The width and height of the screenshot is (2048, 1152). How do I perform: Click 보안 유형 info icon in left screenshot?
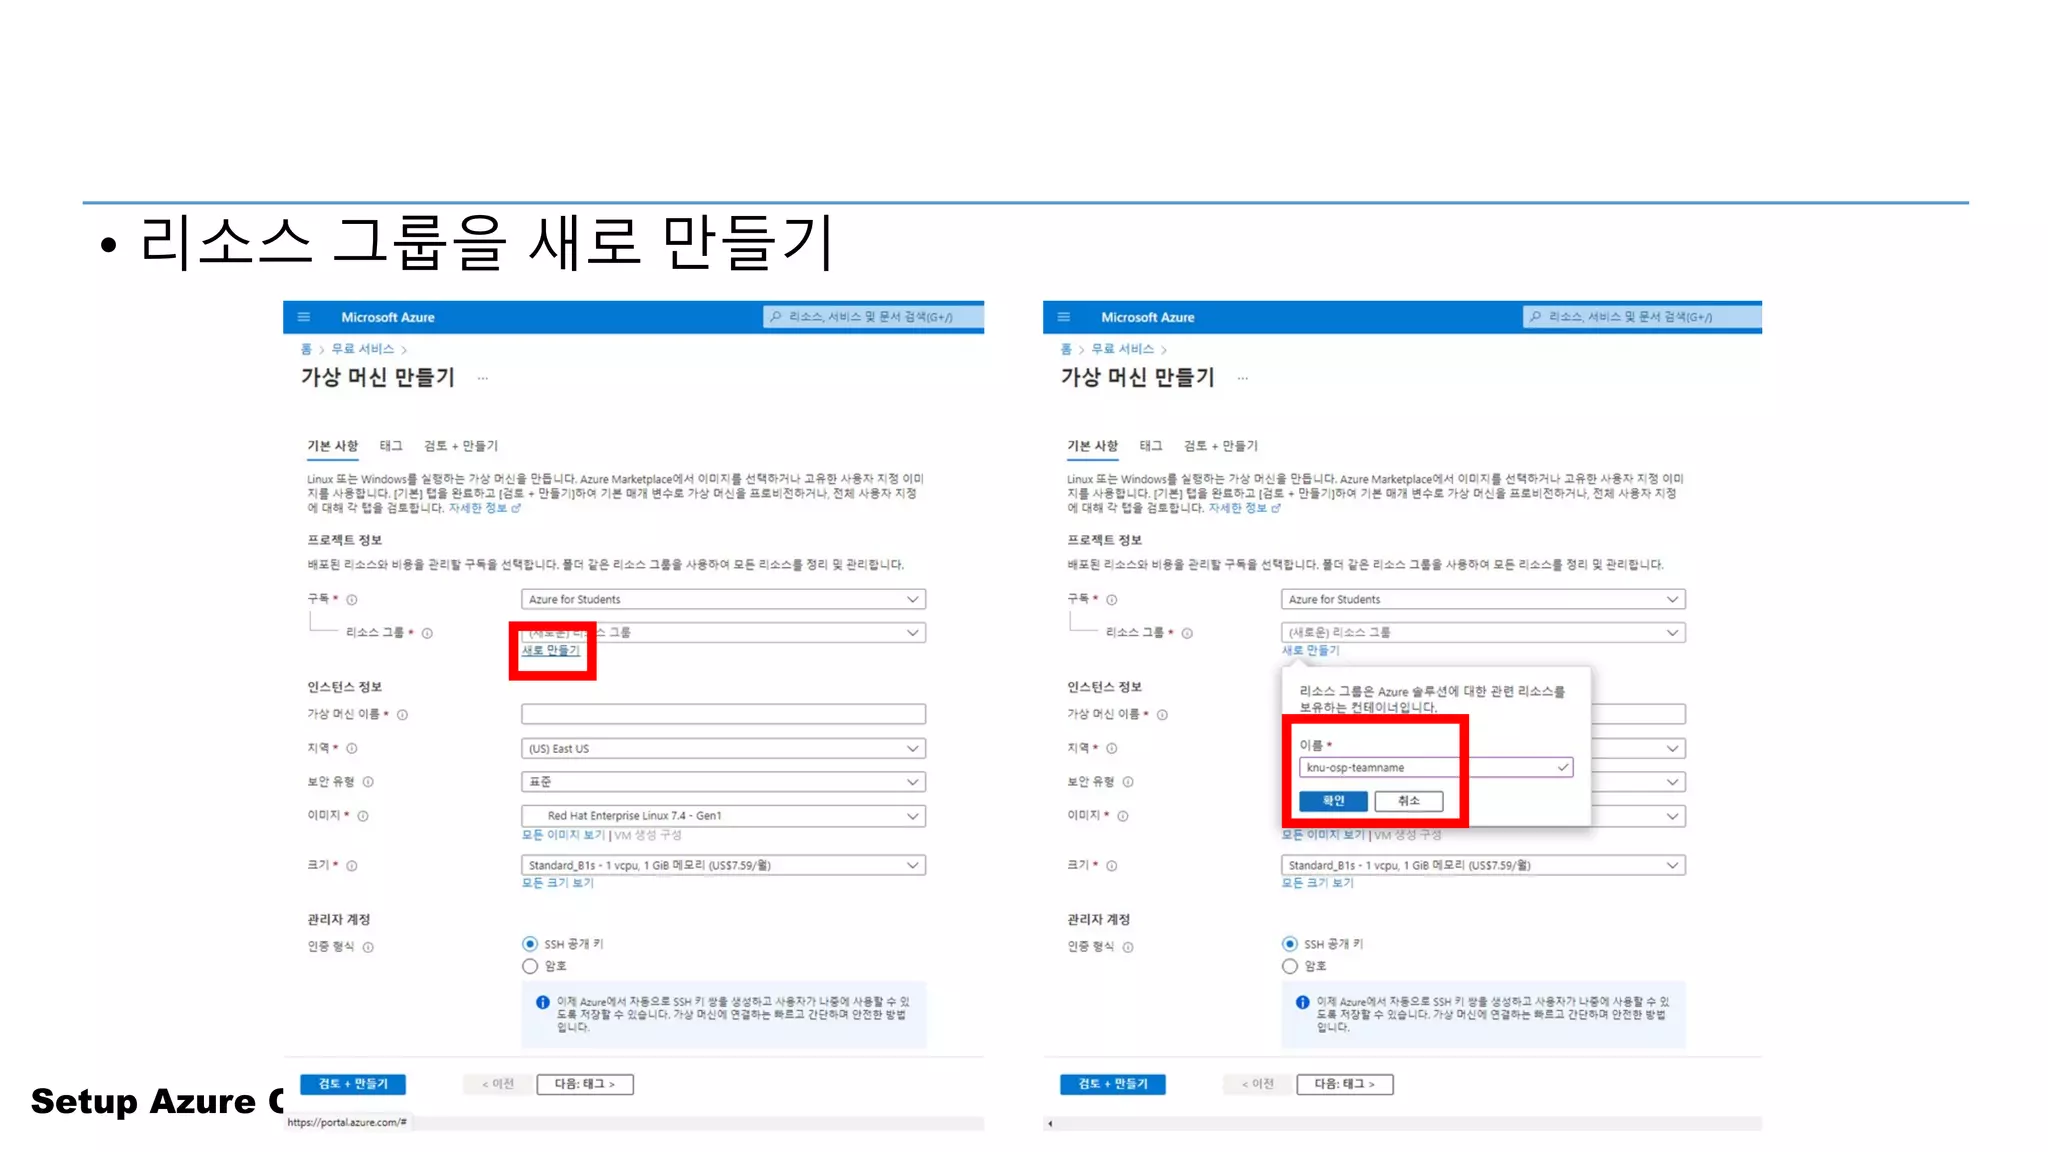(x=368, y=782)
